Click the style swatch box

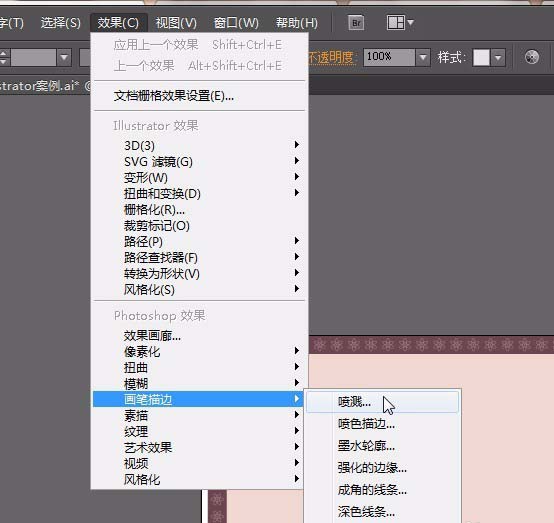[x=481, y=57]
